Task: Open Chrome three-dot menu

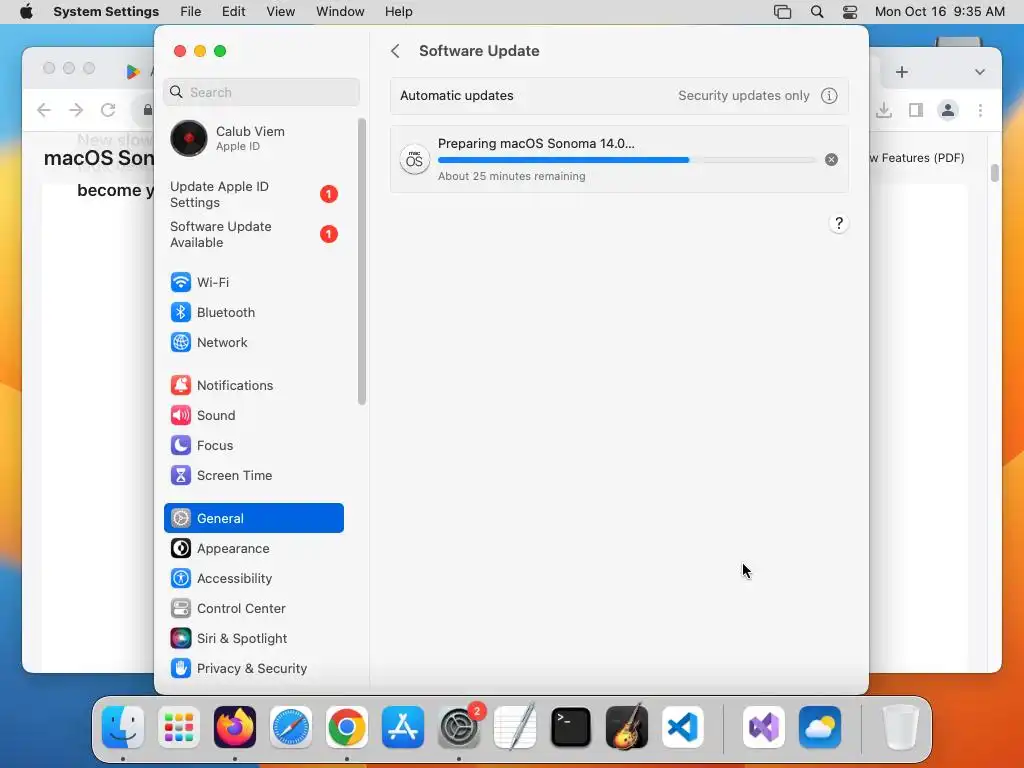Action: [x=980, y=110]
